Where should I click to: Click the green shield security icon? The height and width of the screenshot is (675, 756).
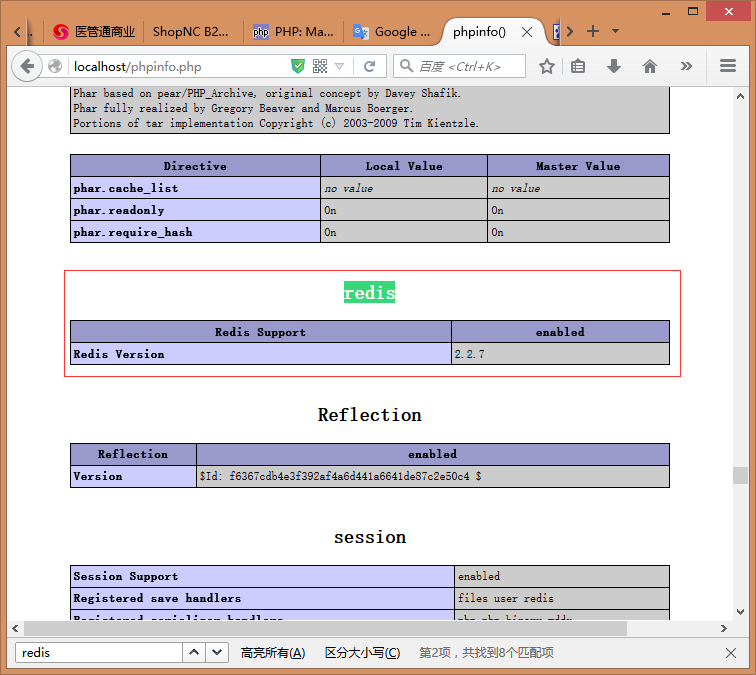pyautogui.click(x=298, y=66)
